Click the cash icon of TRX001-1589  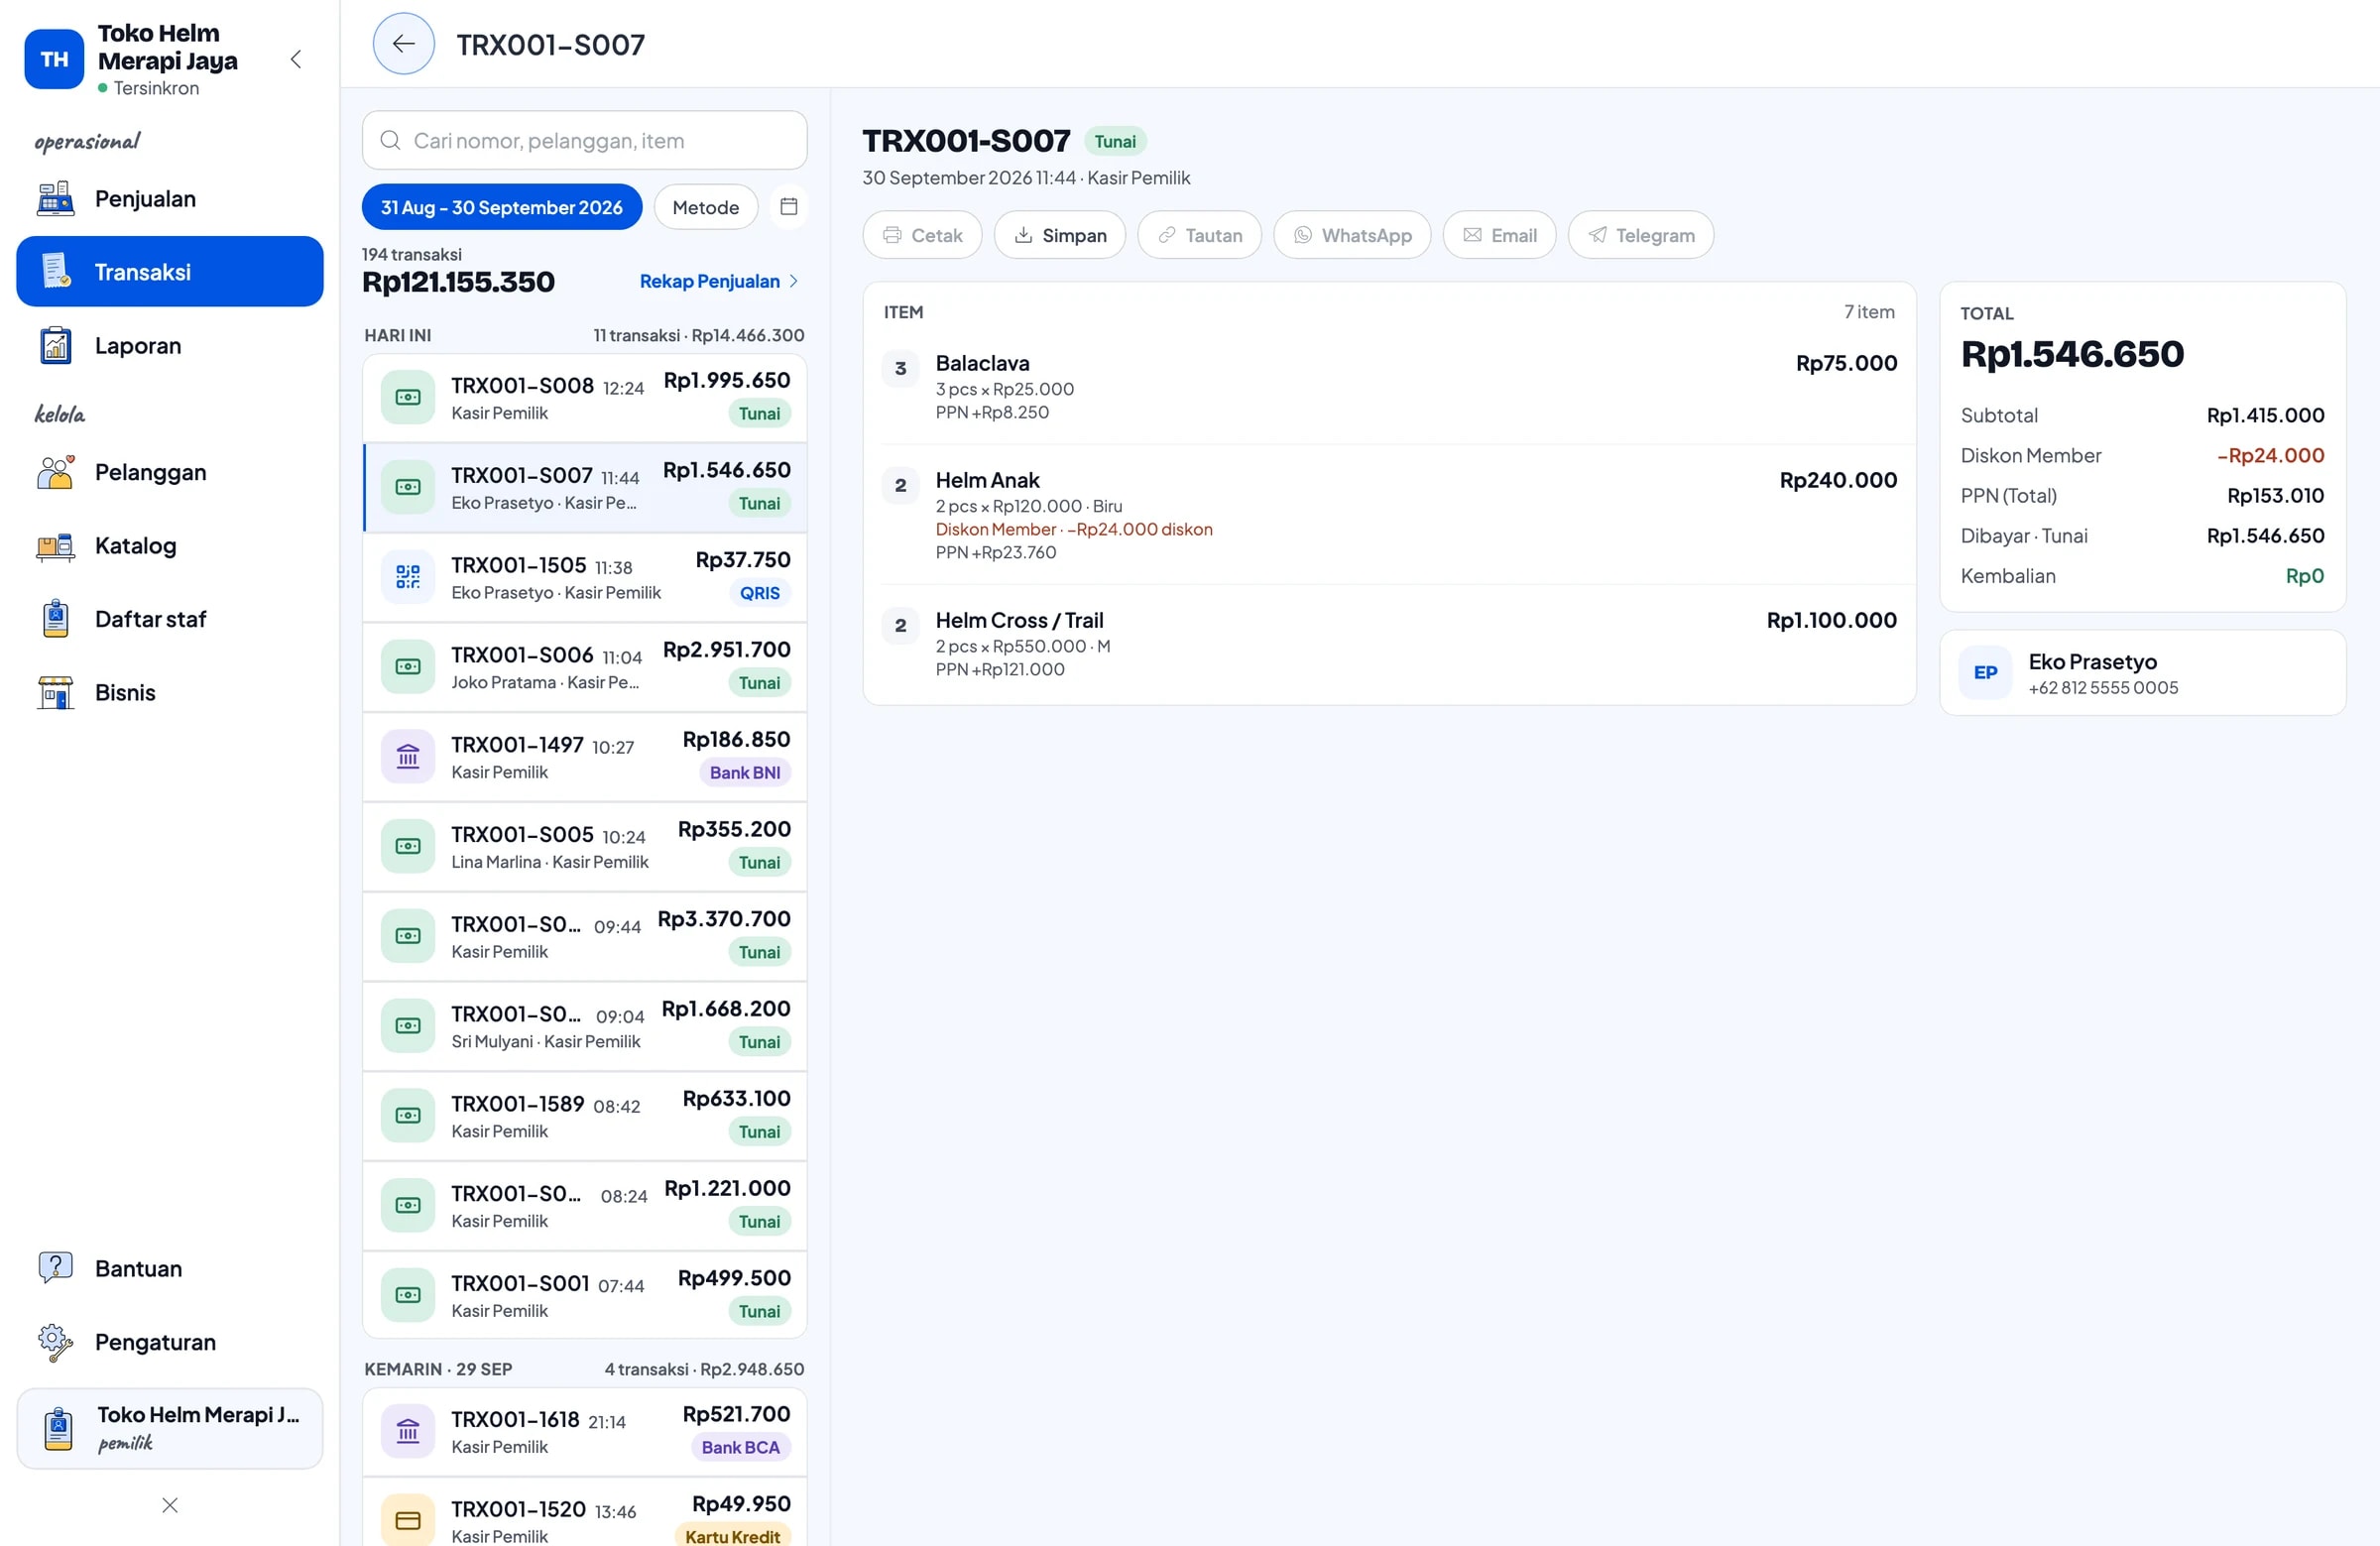click(x=408, y=1115)
